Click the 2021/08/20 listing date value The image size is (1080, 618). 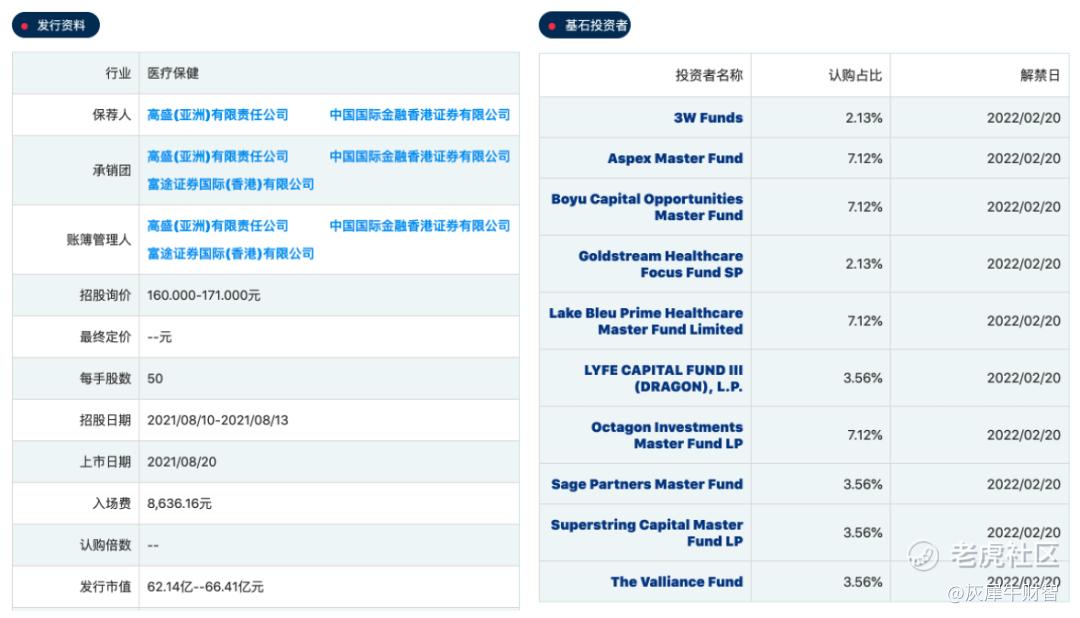coord(182,462)
